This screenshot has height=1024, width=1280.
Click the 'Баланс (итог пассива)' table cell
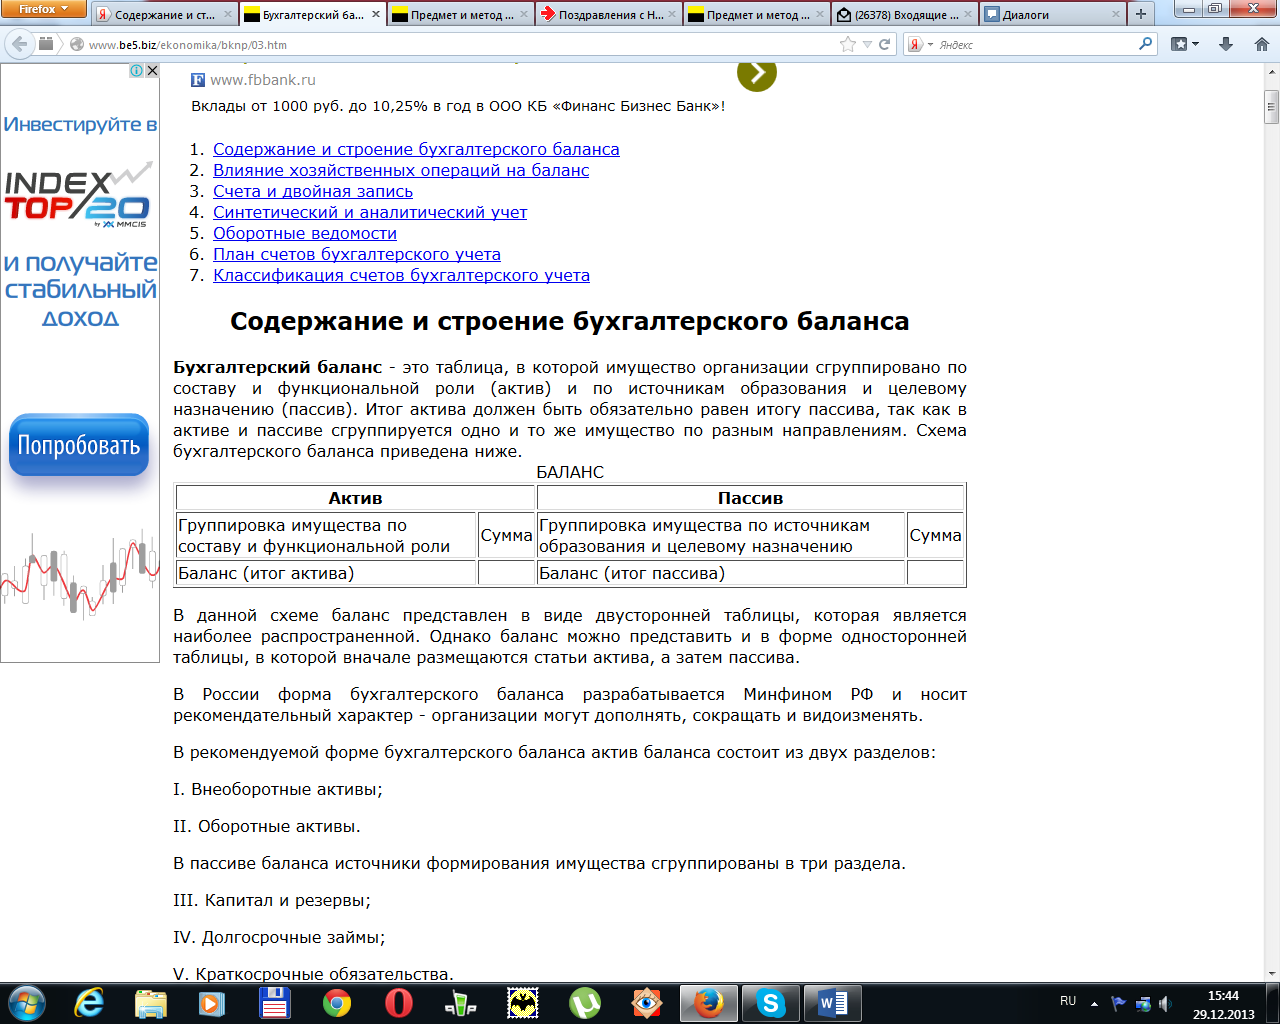[721, 573]
